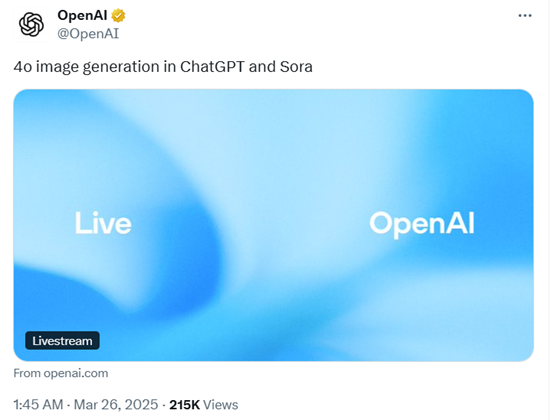The height and width of the screenshot is (420, 554).
Task: Click the 4o text starting the tweet
Action: coord(23,67)
